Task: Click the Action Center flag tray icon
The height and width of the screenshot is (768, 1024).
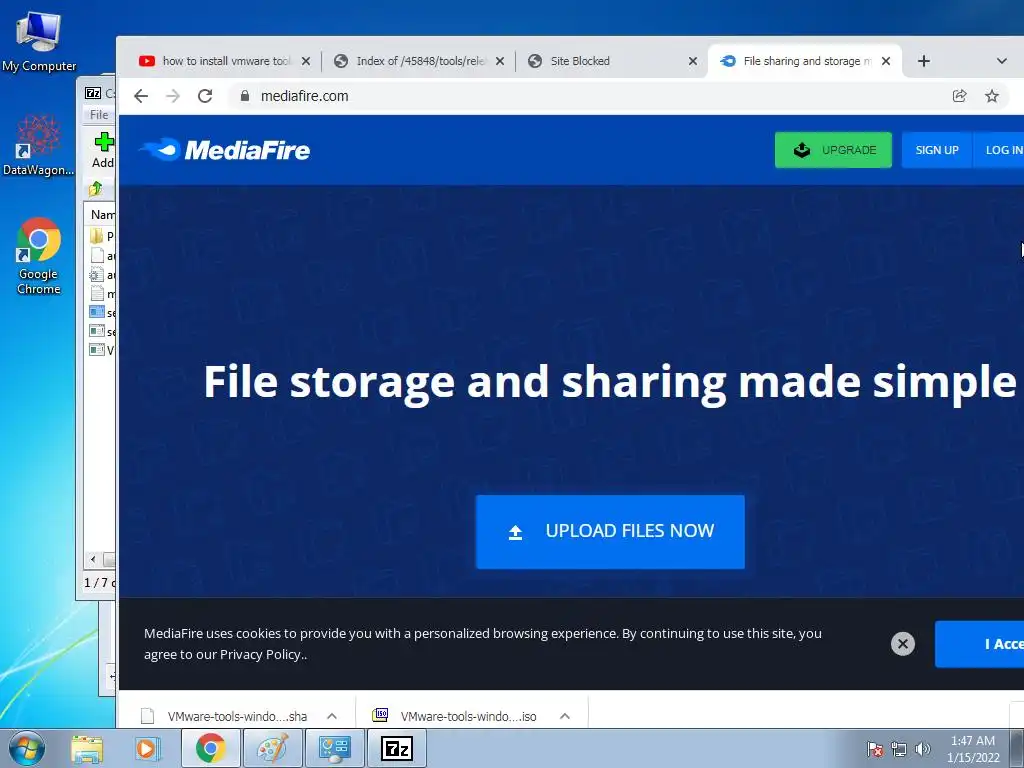Action: coord(875,749)
